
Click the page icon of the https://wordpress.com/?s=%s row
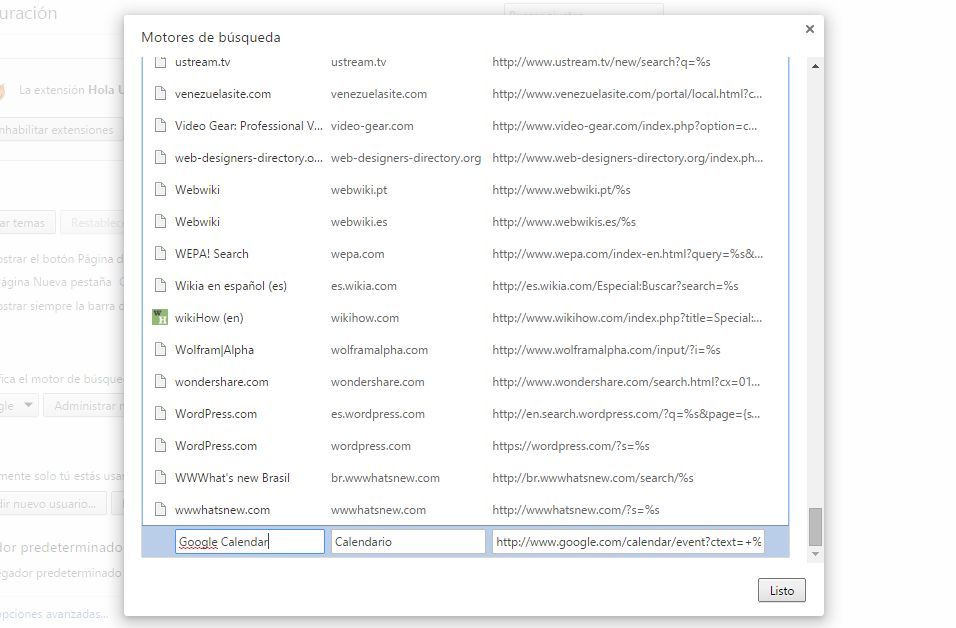[x=160, y=446]
